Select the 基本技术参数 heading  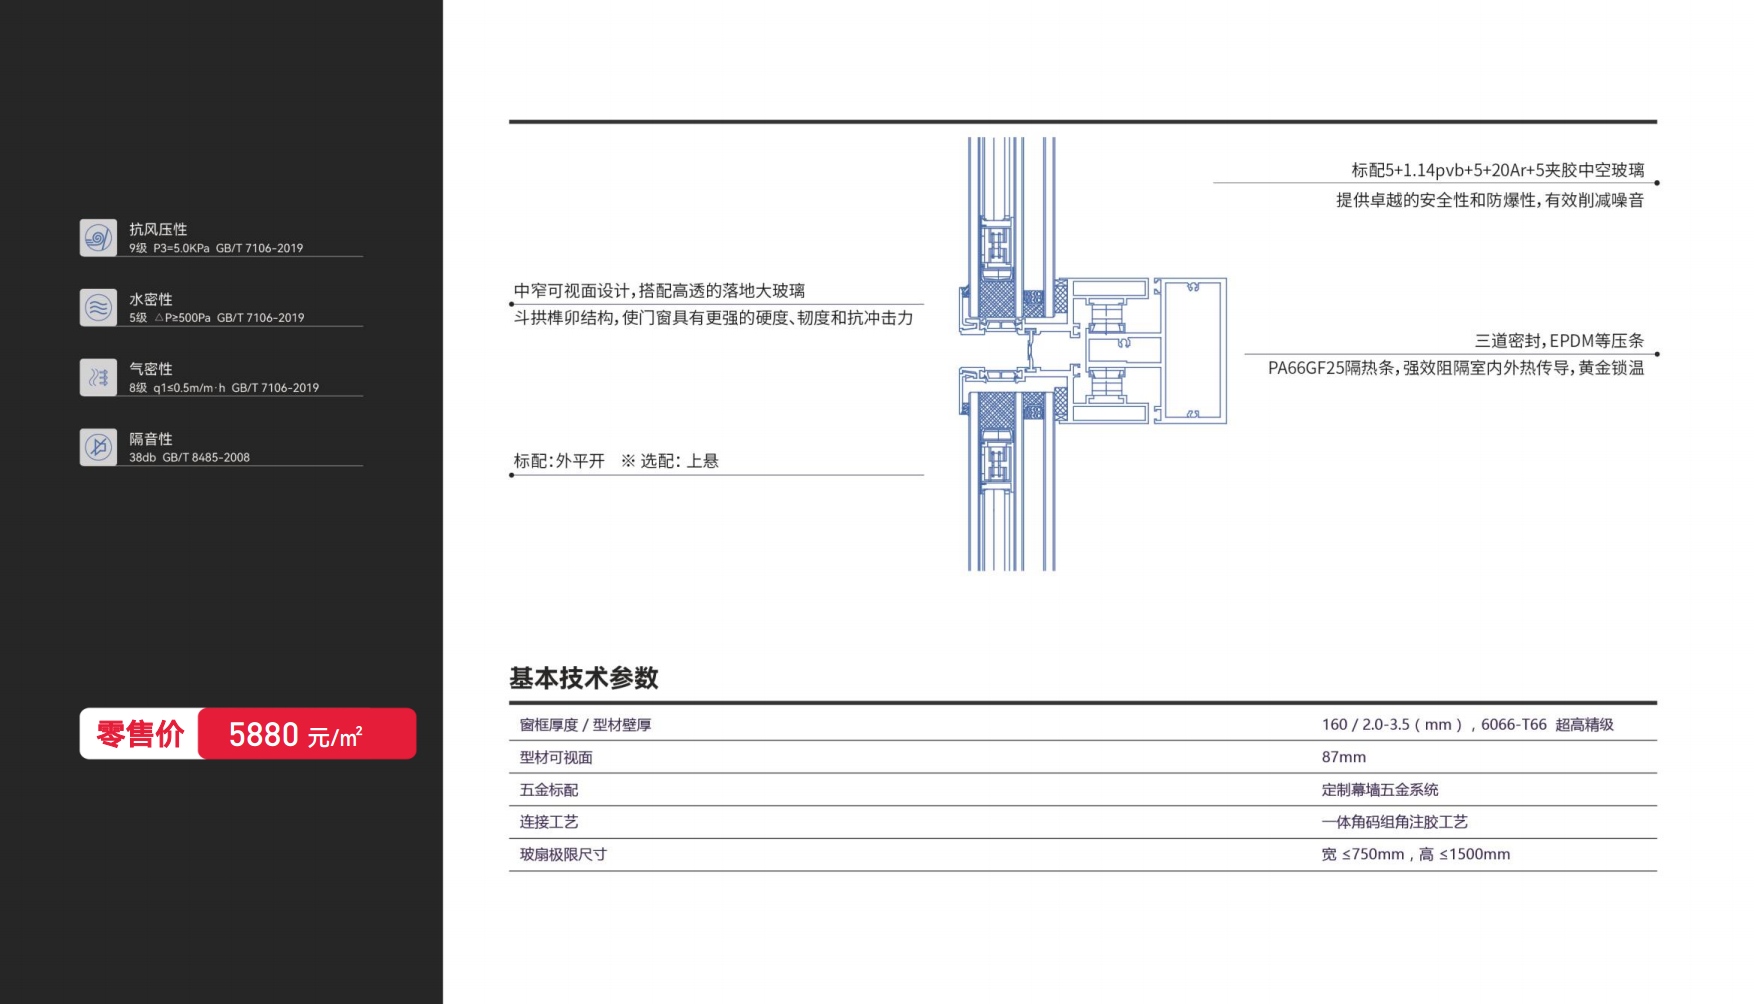pos(584,678)
